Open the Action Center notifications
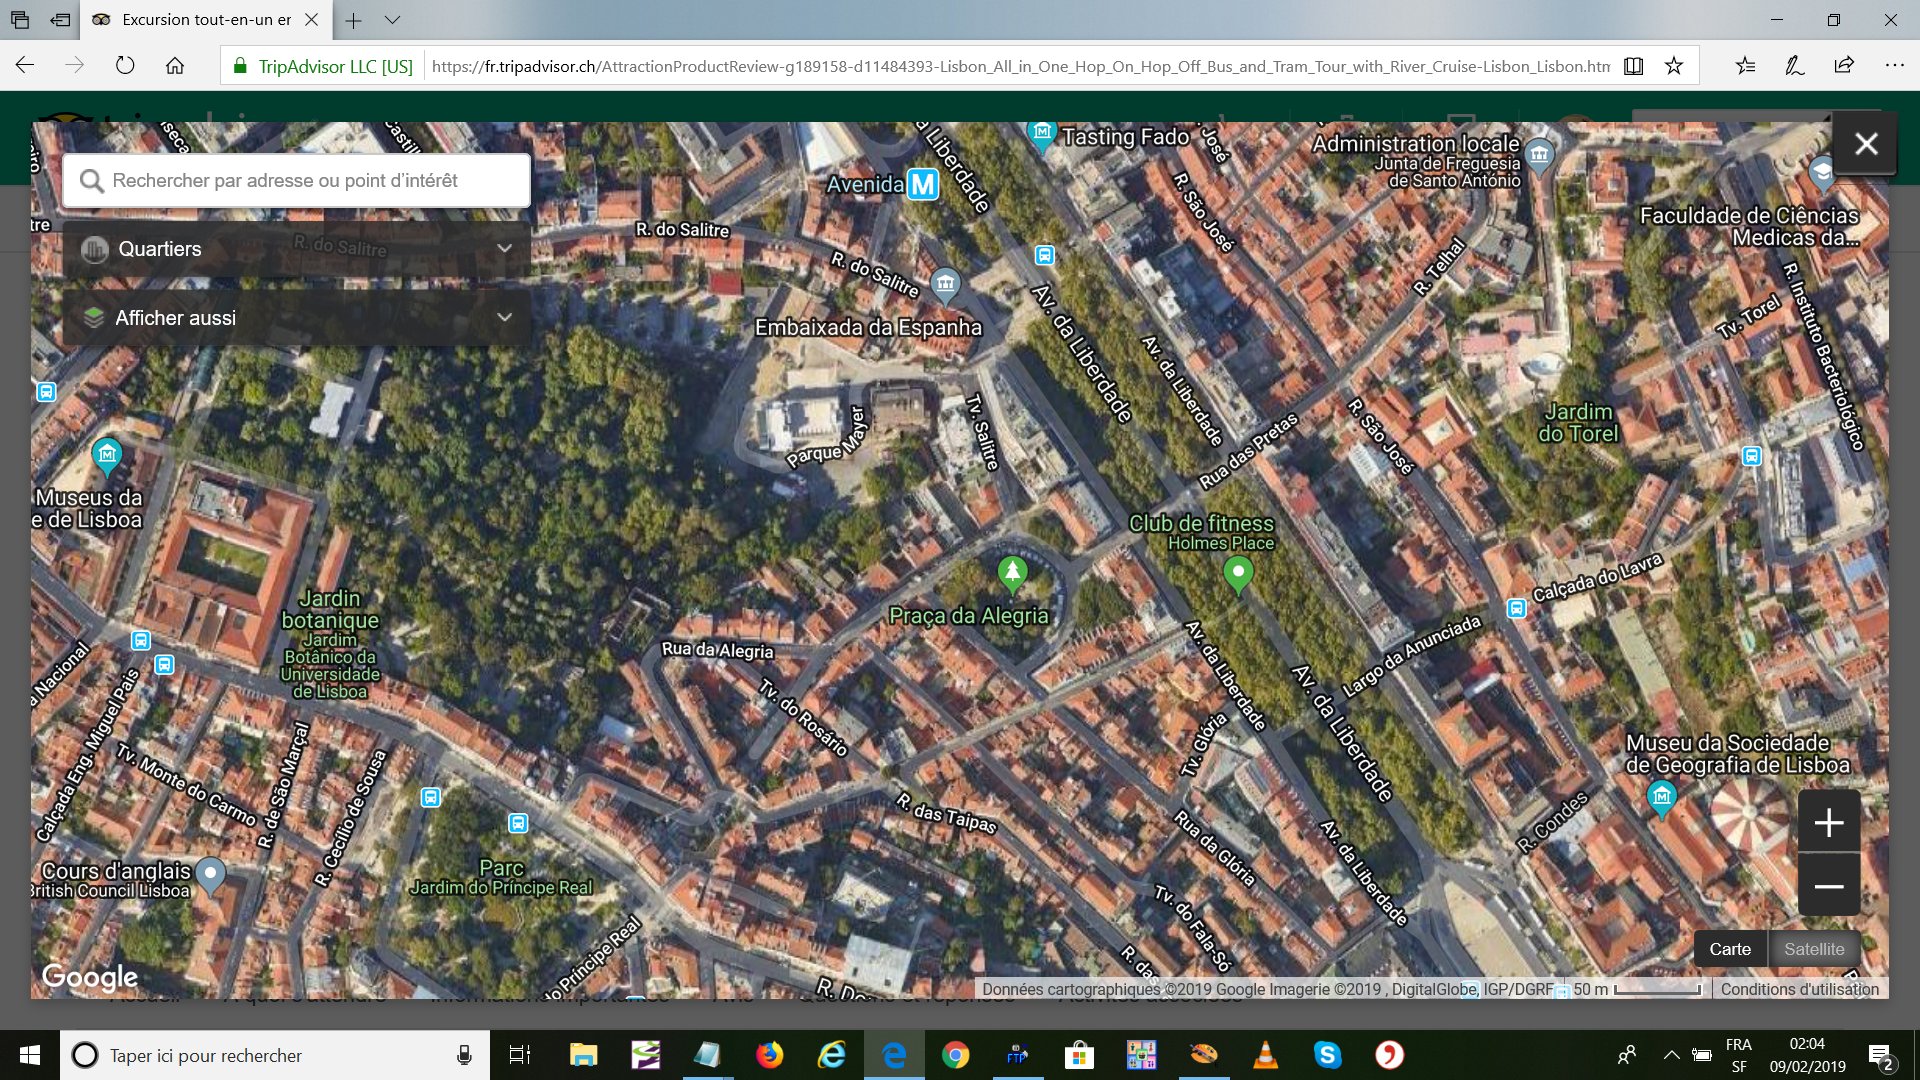Image resolution: width=1920 pixels, height=1080 pixels. [x=1880, y=1056]
